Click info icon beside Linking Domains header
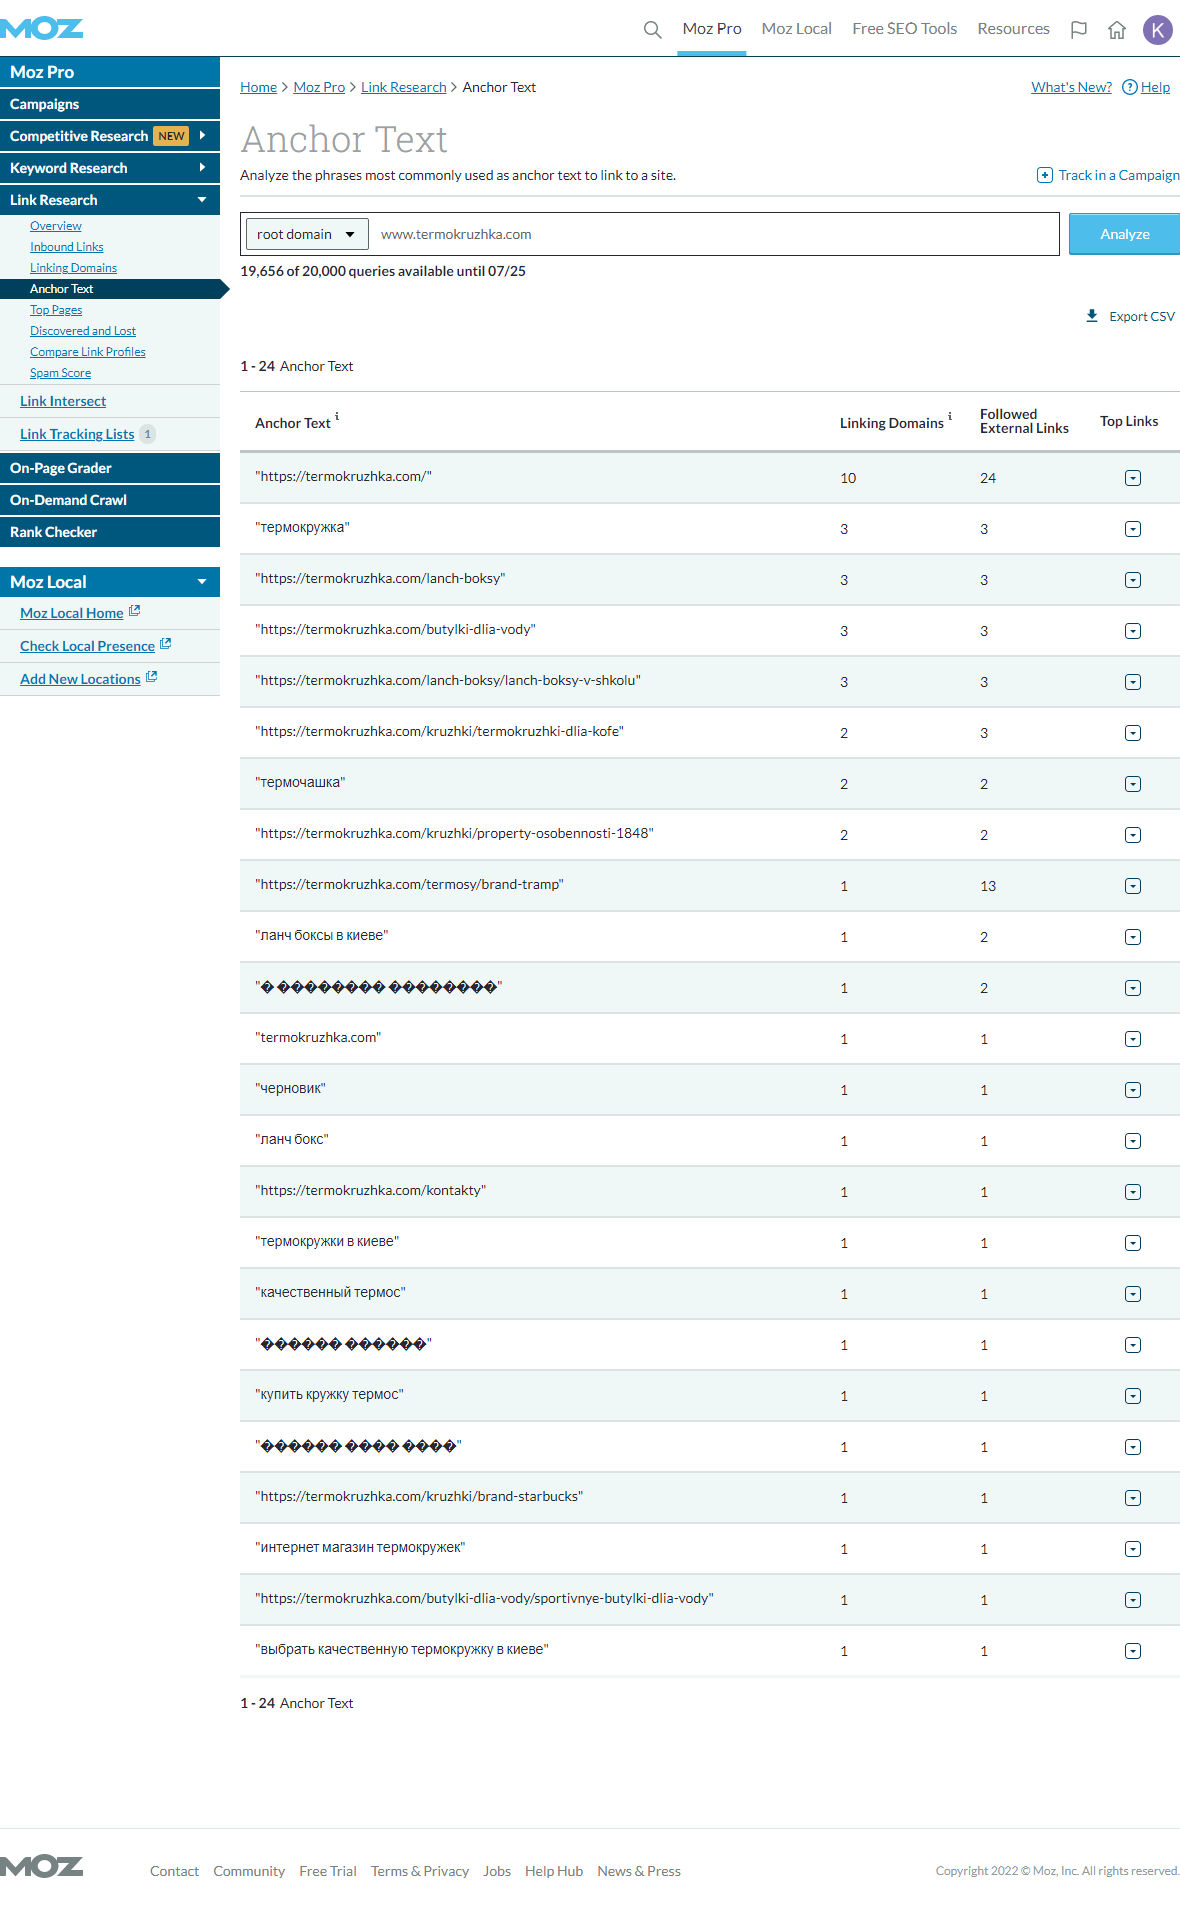Viewport: 1180px width, 1922px height. (x=950, y=416)
